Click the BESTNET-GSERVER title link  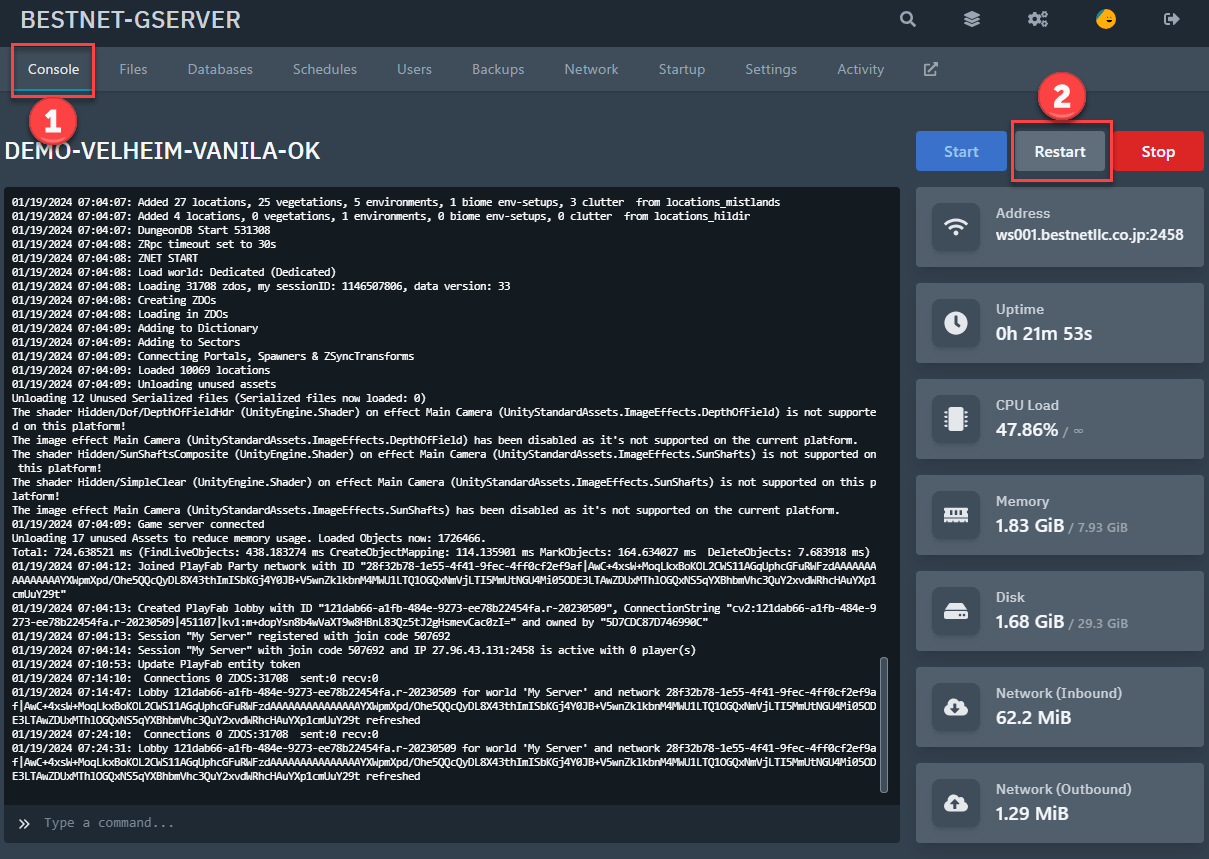[130, 19]
